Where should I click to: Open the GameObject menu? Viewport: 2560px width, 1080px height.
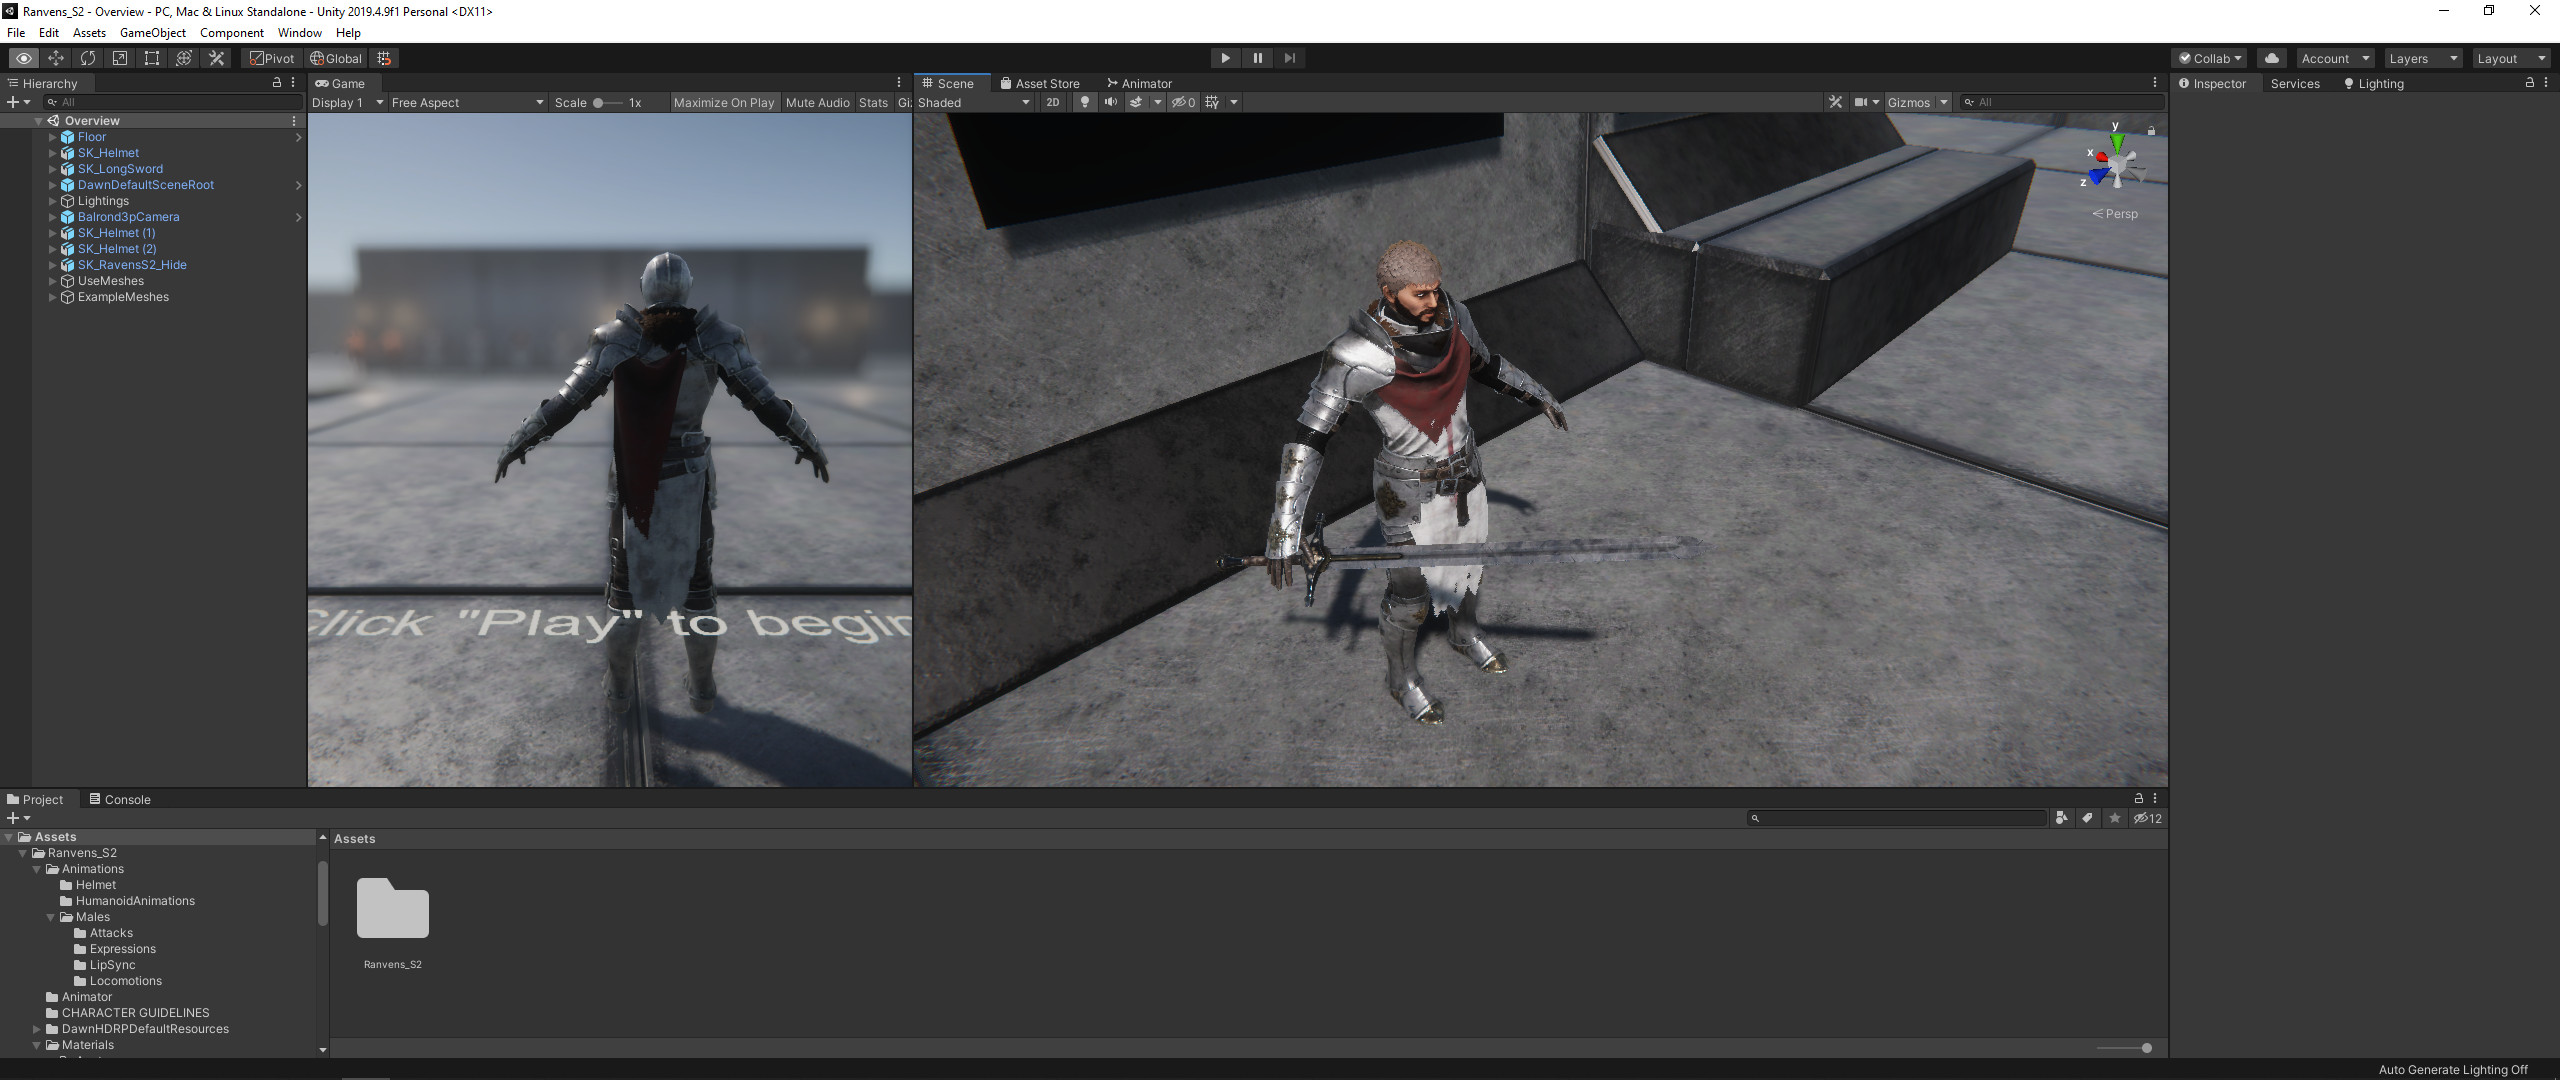[x=152, y=33]
